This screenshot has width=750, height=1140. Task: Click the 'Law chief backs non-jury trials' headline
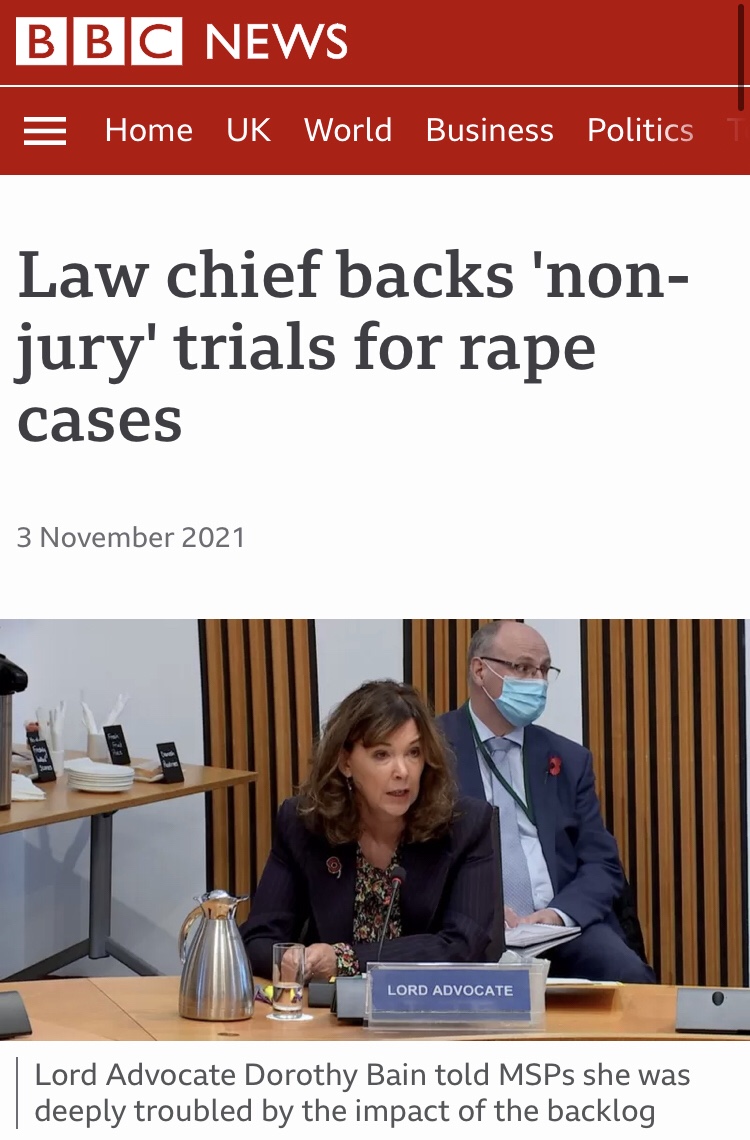click(x=353, y=347)
